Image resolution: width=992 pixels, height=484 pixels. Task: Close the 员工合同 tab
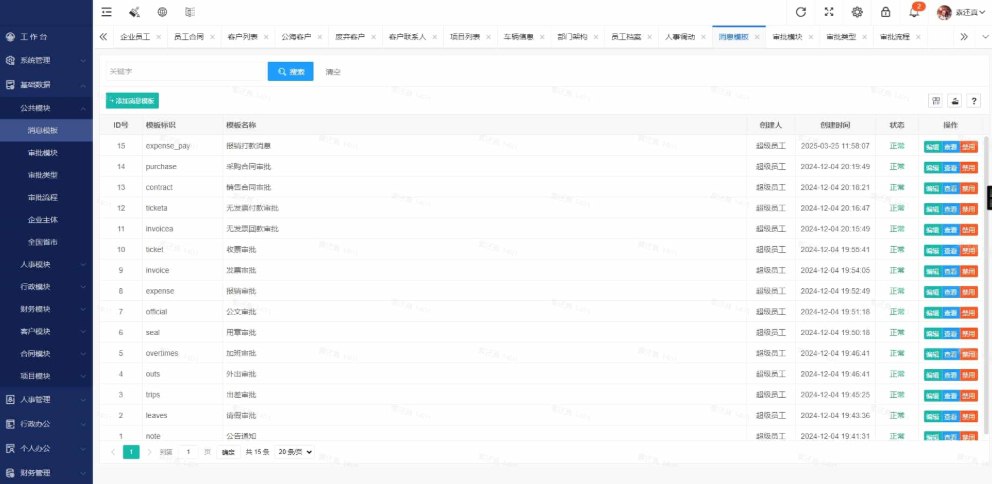(x=212, y=37)
